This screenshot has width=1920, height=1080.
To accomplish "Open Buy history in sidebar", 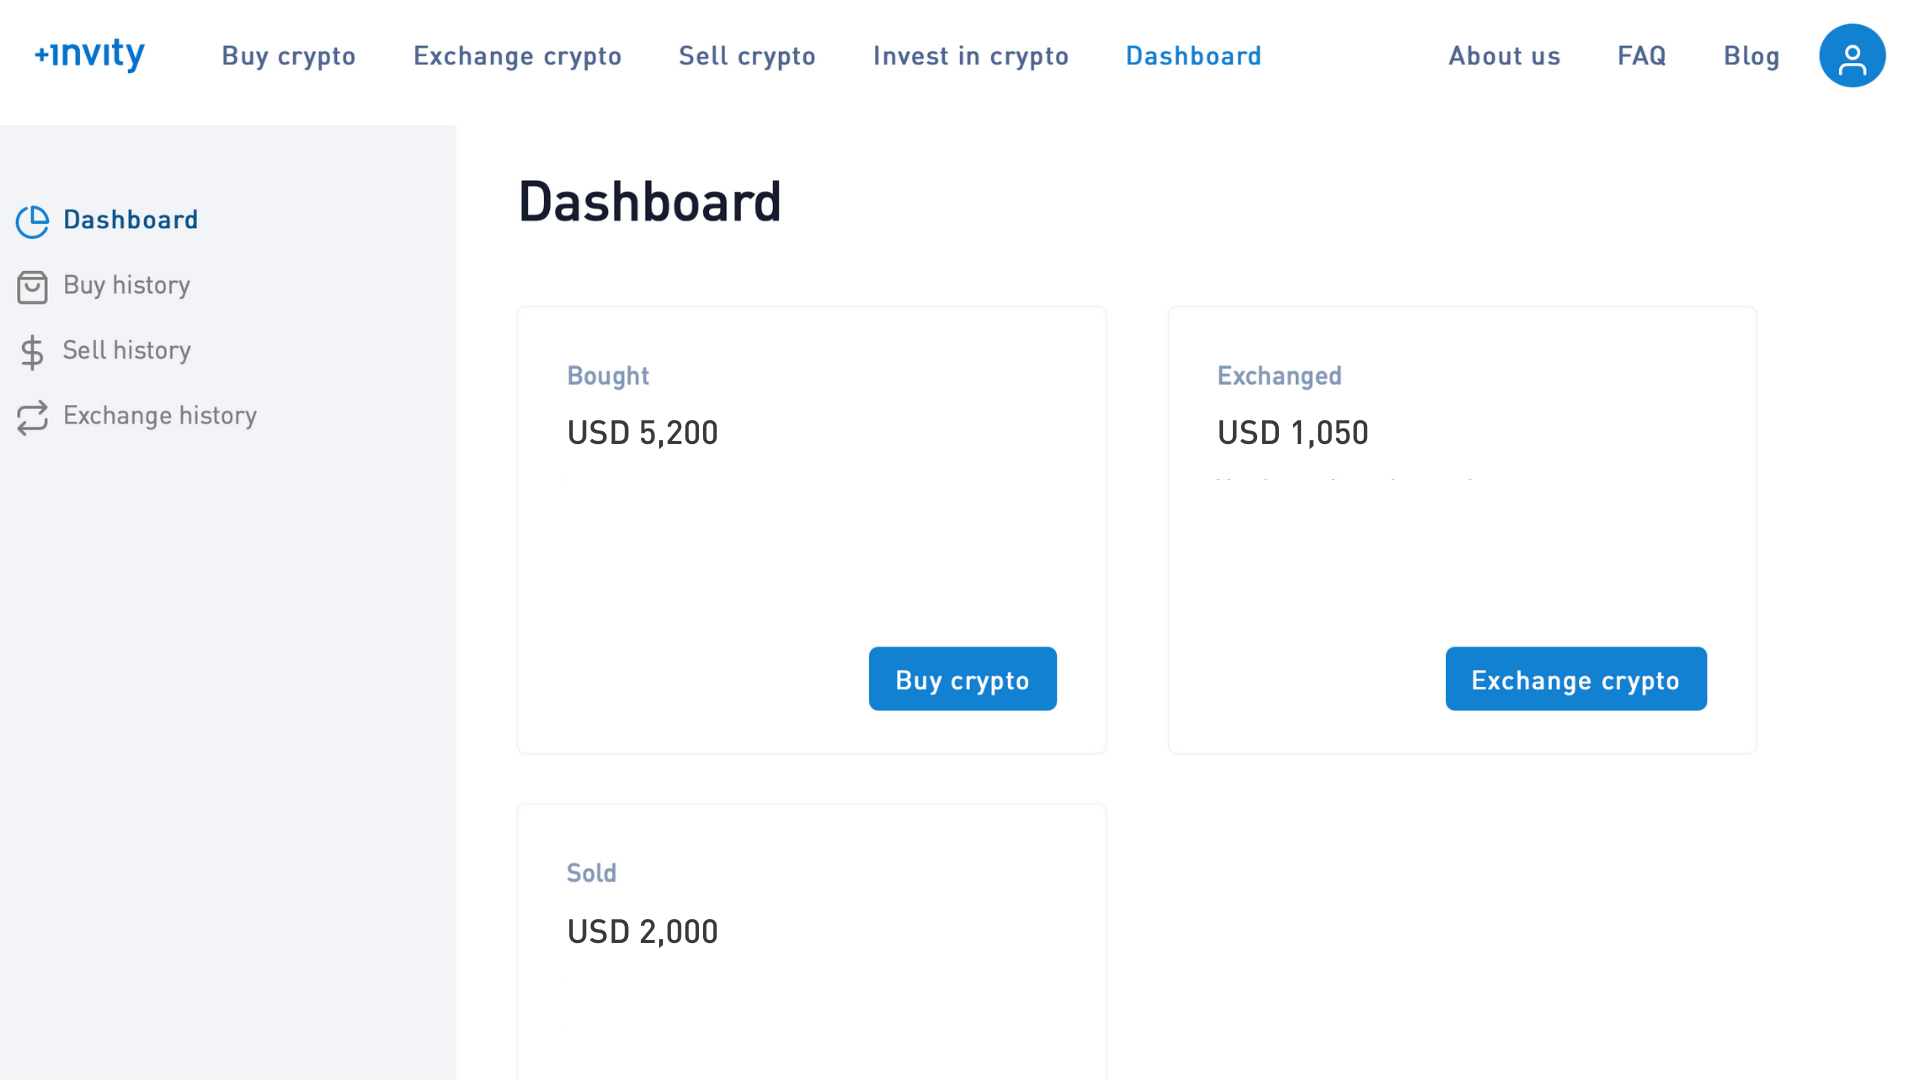I will 127,286.
